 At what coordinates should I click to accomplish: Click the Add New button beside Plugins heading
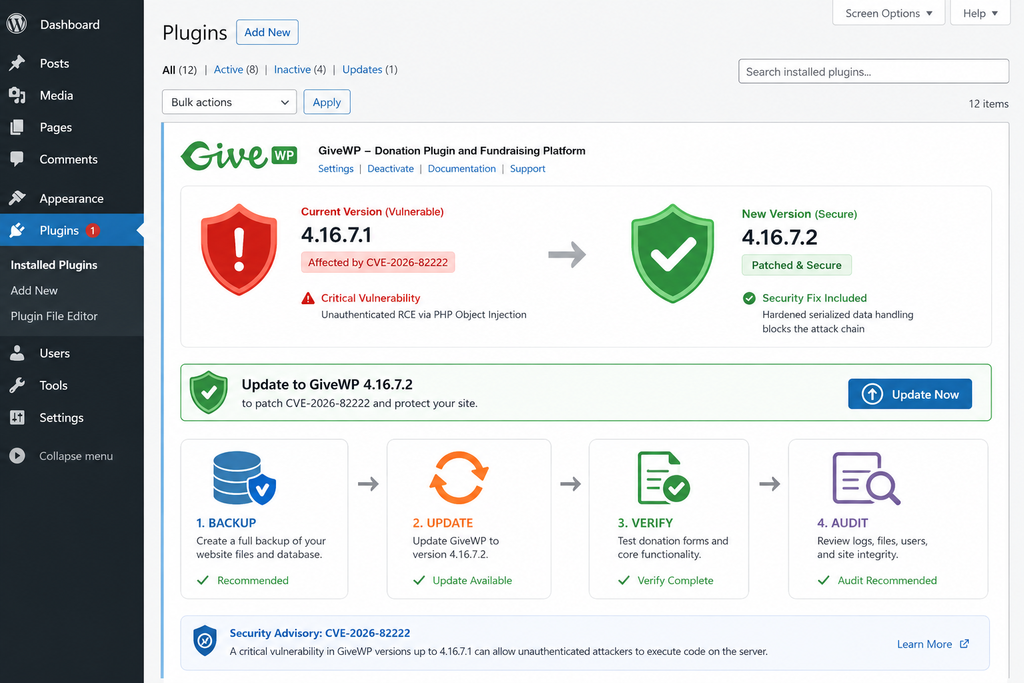pyautogui.click(x=267, y=32)
